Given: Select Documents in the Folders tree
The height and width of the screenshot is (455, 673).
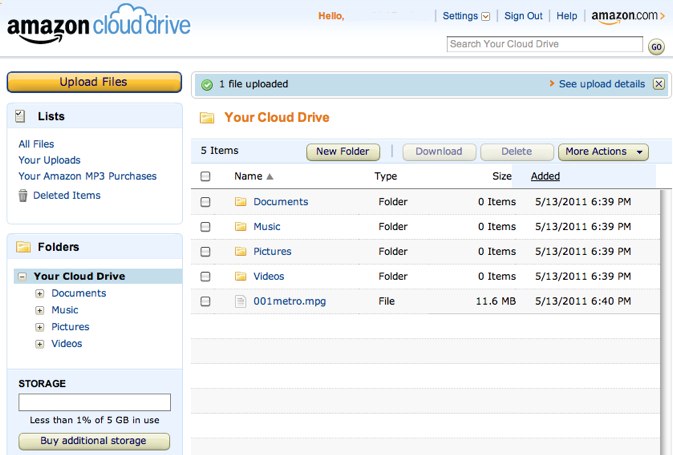Looking at the screenshot, I should pyautogui.click(x=79, y=293).
